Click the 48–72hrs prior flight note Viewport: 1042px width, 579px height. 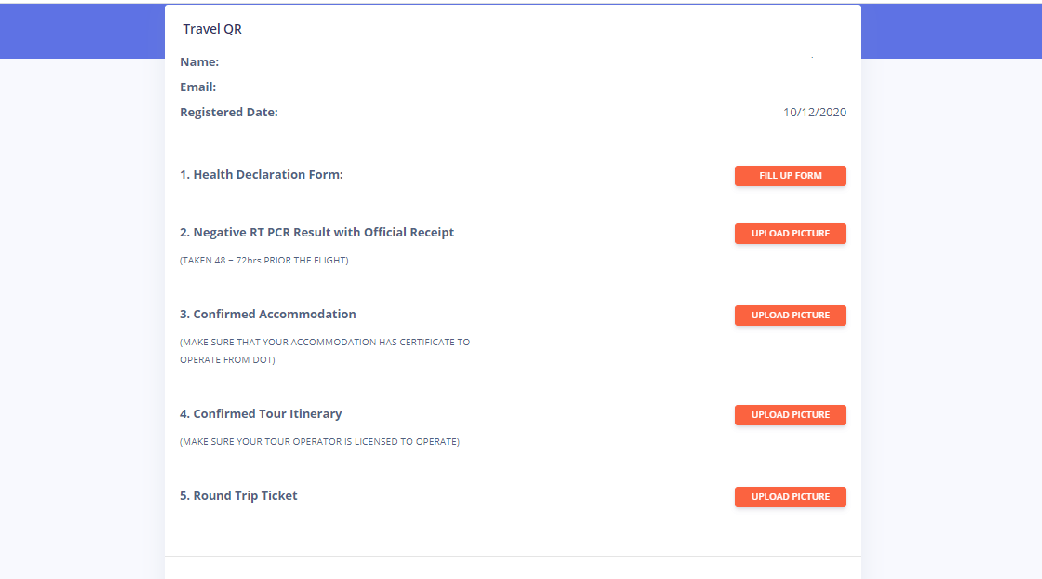[264, 260]
